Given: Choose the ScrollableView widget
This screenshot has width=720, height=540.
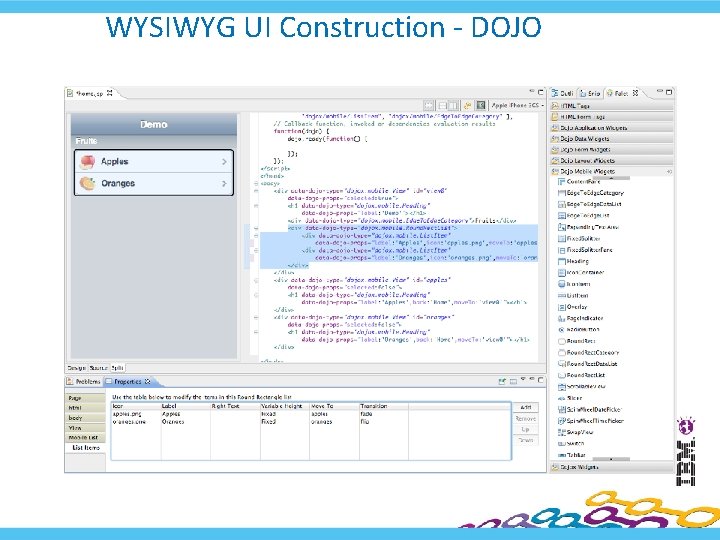Looking at the screenshot, I should click(x=582, y=387).
